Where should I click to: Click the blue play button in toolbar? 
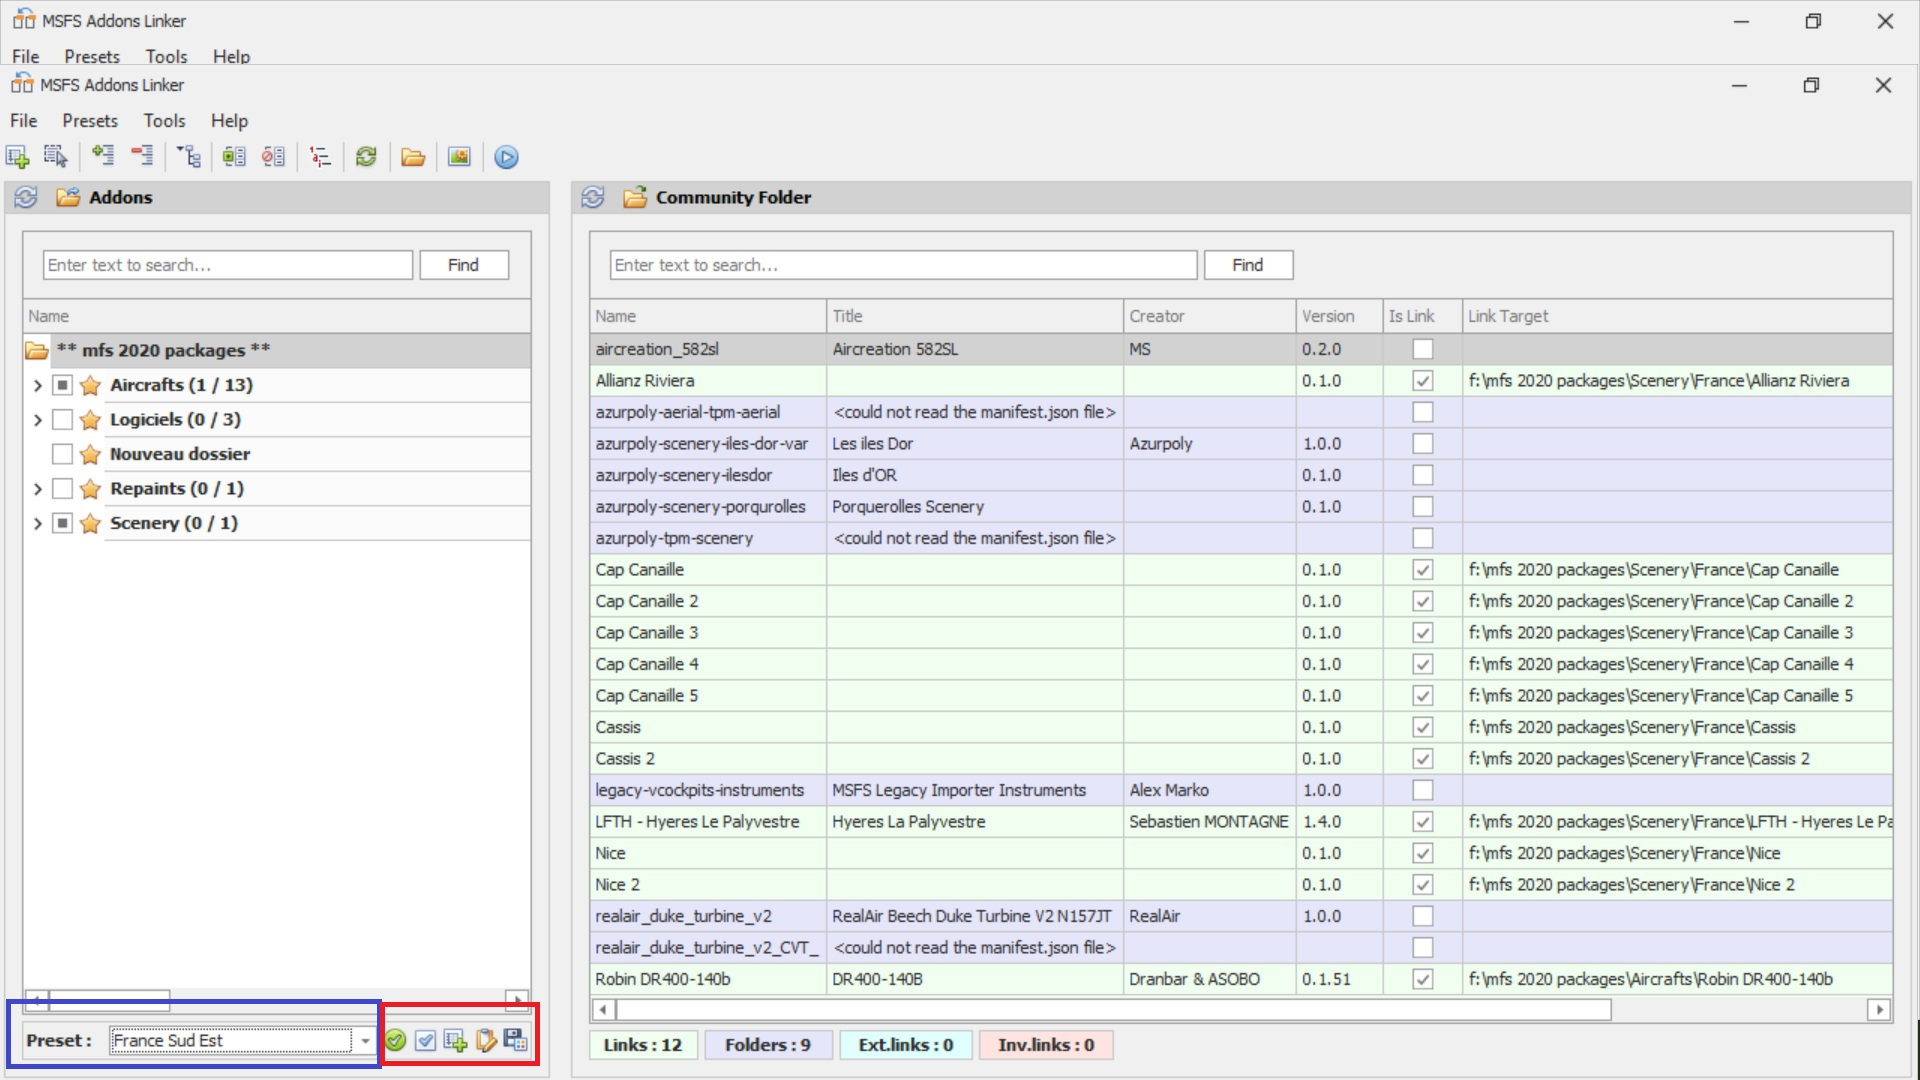click(x=506, y=157)
